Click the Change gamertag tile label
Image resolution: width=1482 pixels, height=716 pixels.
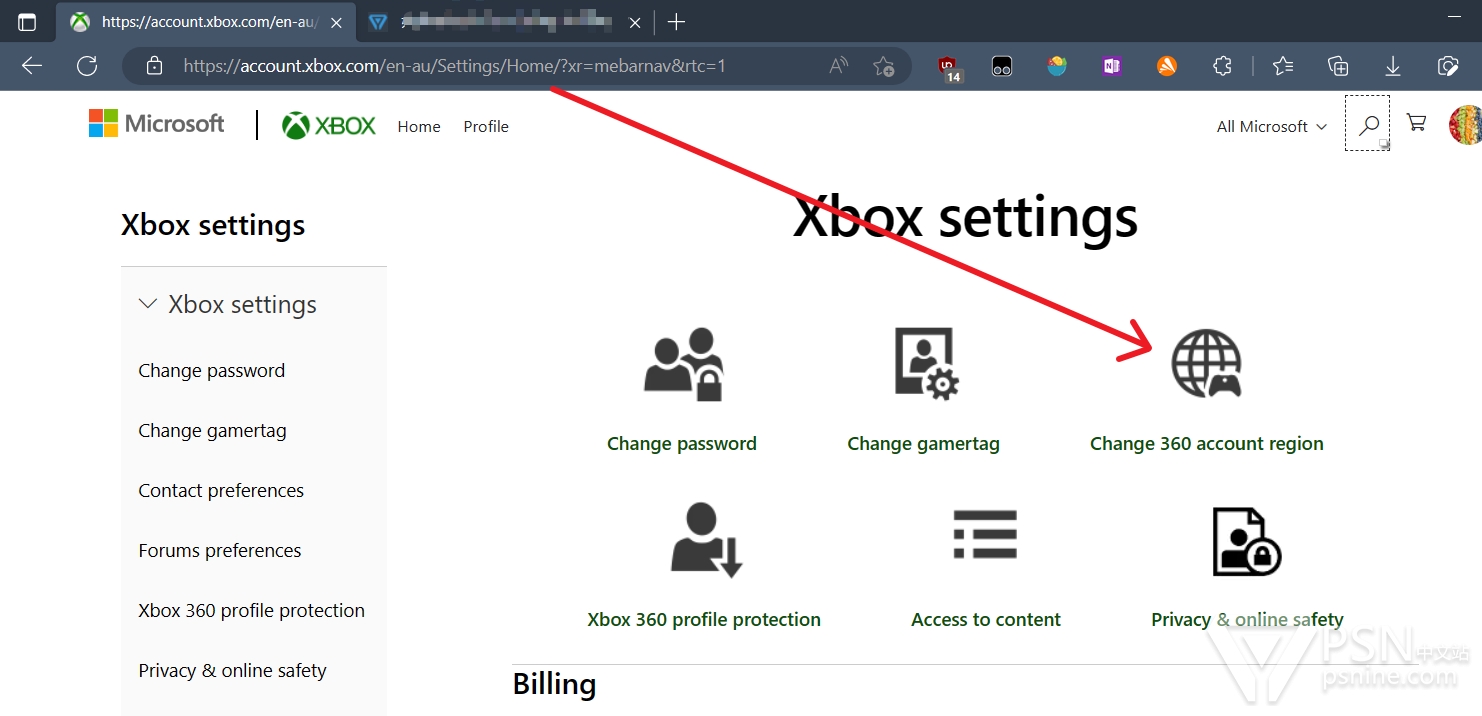(924, 444)
